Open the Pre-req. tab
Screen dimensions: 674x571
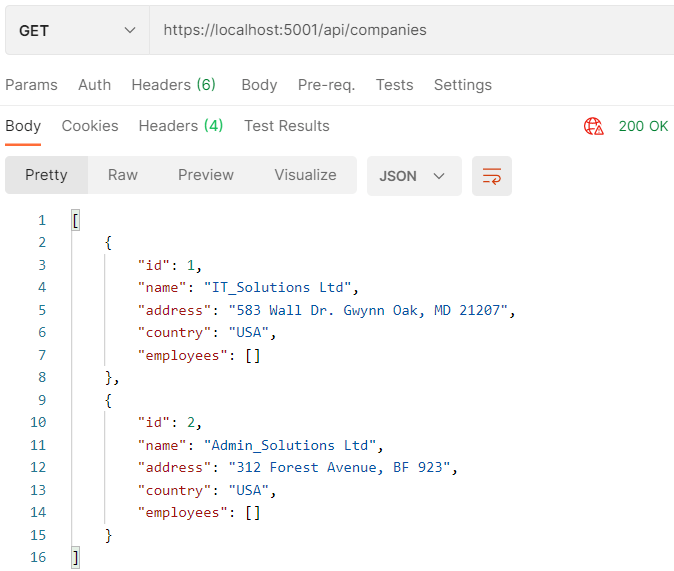[x=327, y=85]
